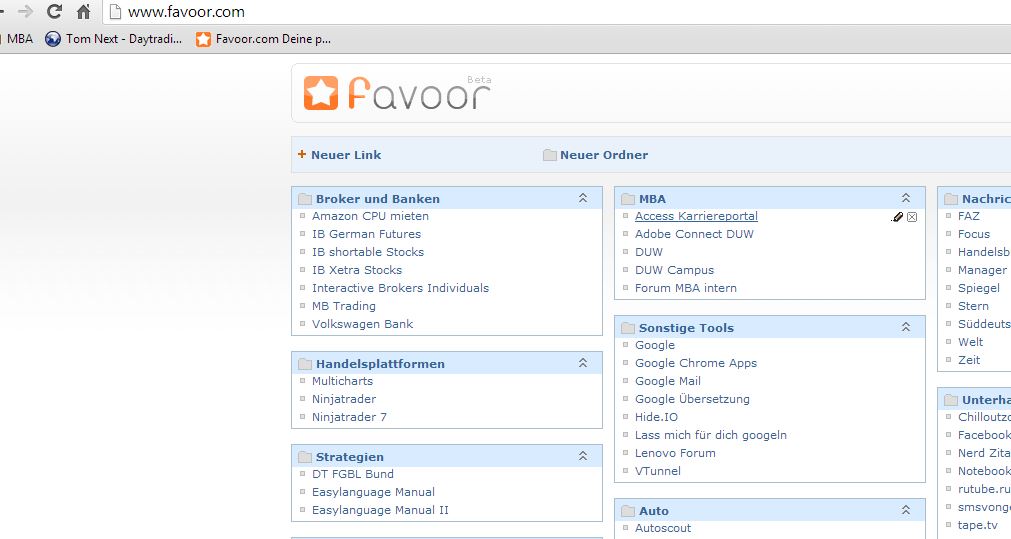Viewport: 1011px width, 539px height.
Task: Collapse the Strategien folder
Action: pyautogui.click(x=583, y=456)
